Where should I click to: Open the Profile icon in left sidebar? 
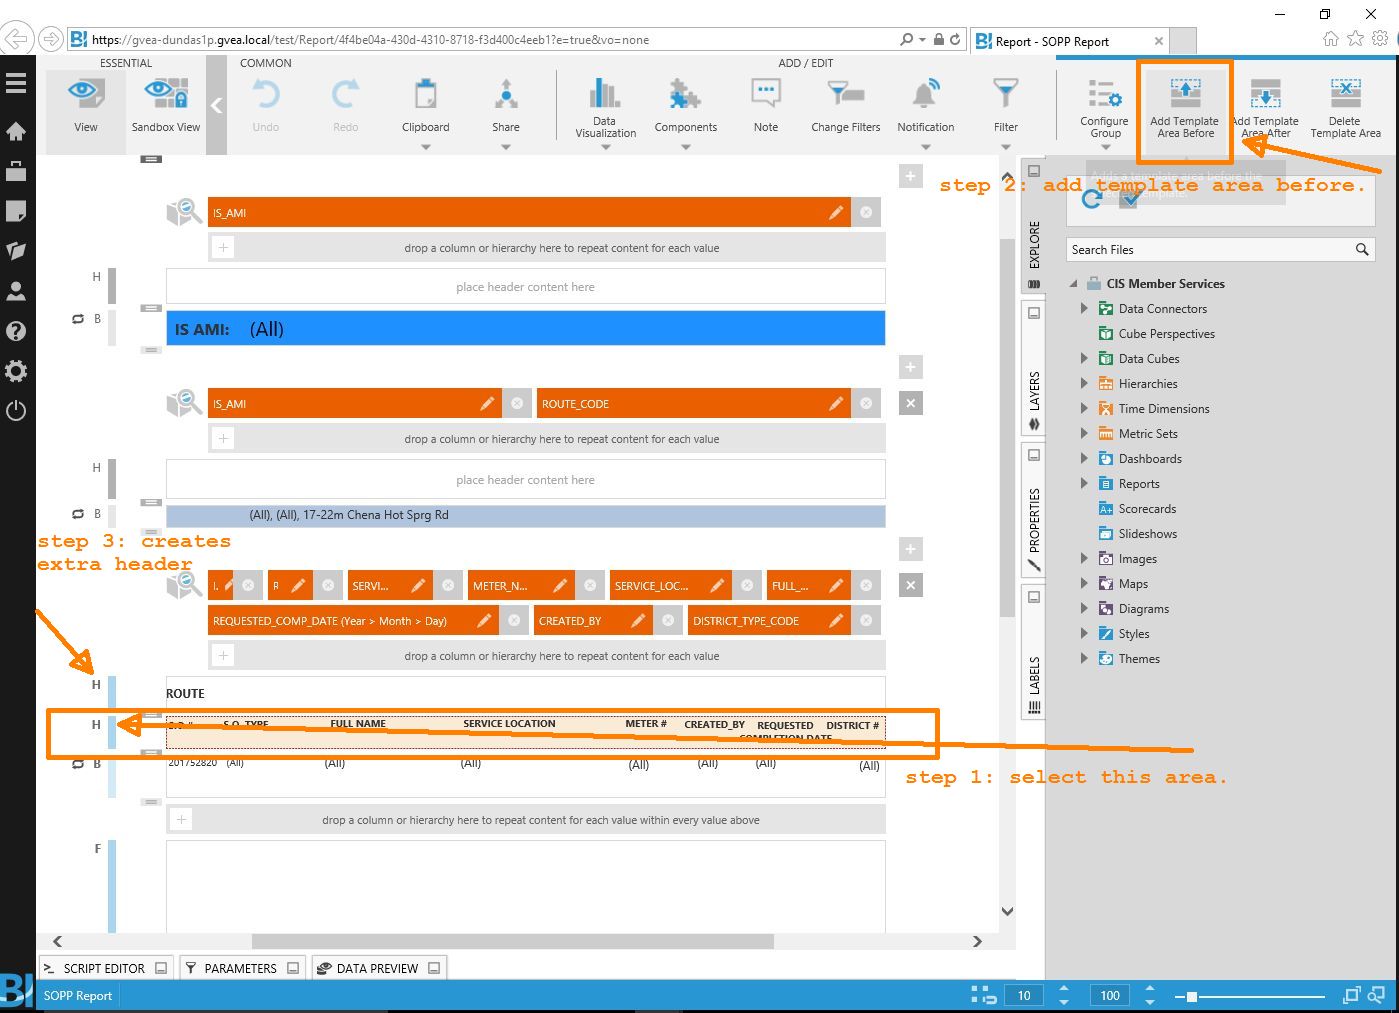click(16, 291)
